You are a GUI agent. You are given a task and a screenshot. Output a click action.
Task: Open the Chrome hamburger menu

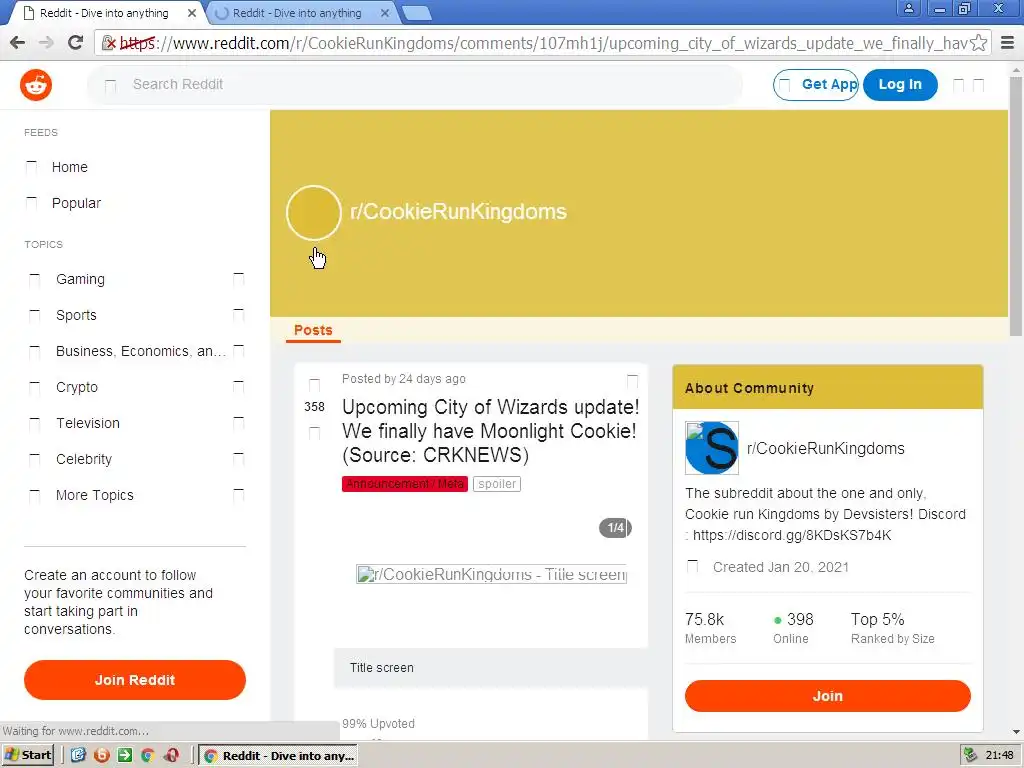(1007, 43)
